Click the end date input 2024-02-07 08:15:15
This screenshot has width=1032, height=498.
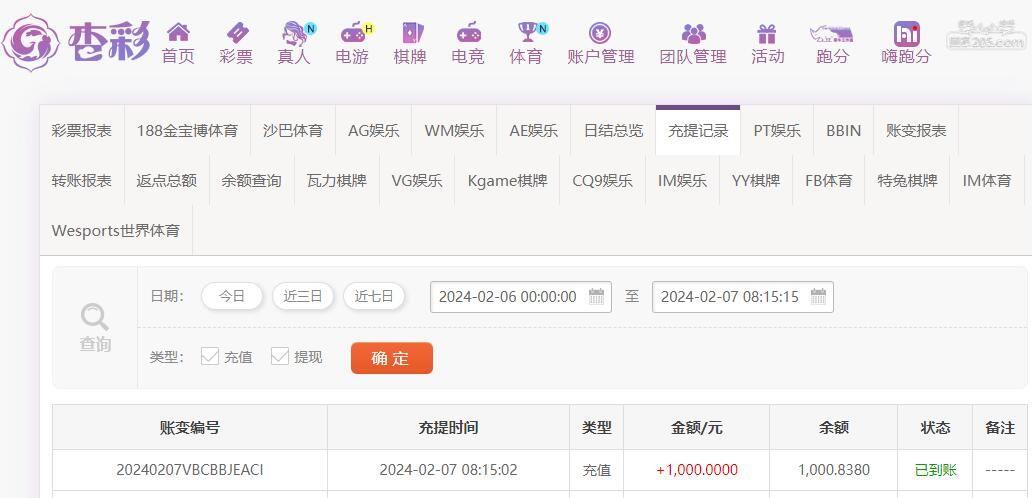[x=742, y=297]
